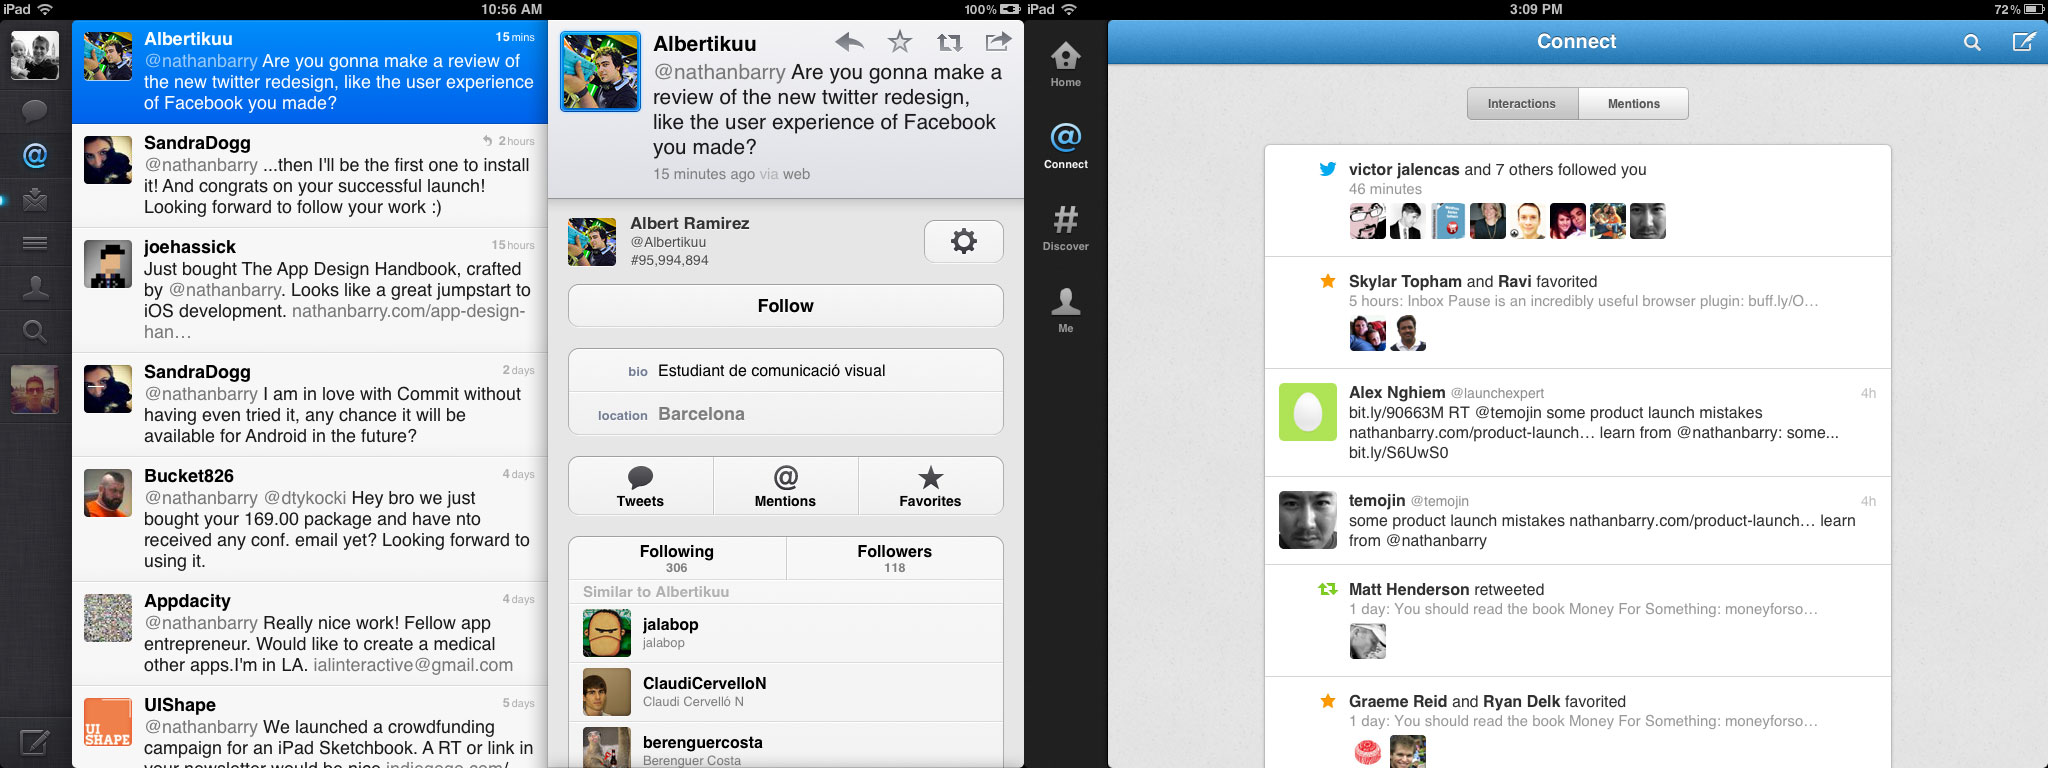Screen dimensions: 2048x768
Task: Open the Home tab in right sidebar
Action: 1065,64
